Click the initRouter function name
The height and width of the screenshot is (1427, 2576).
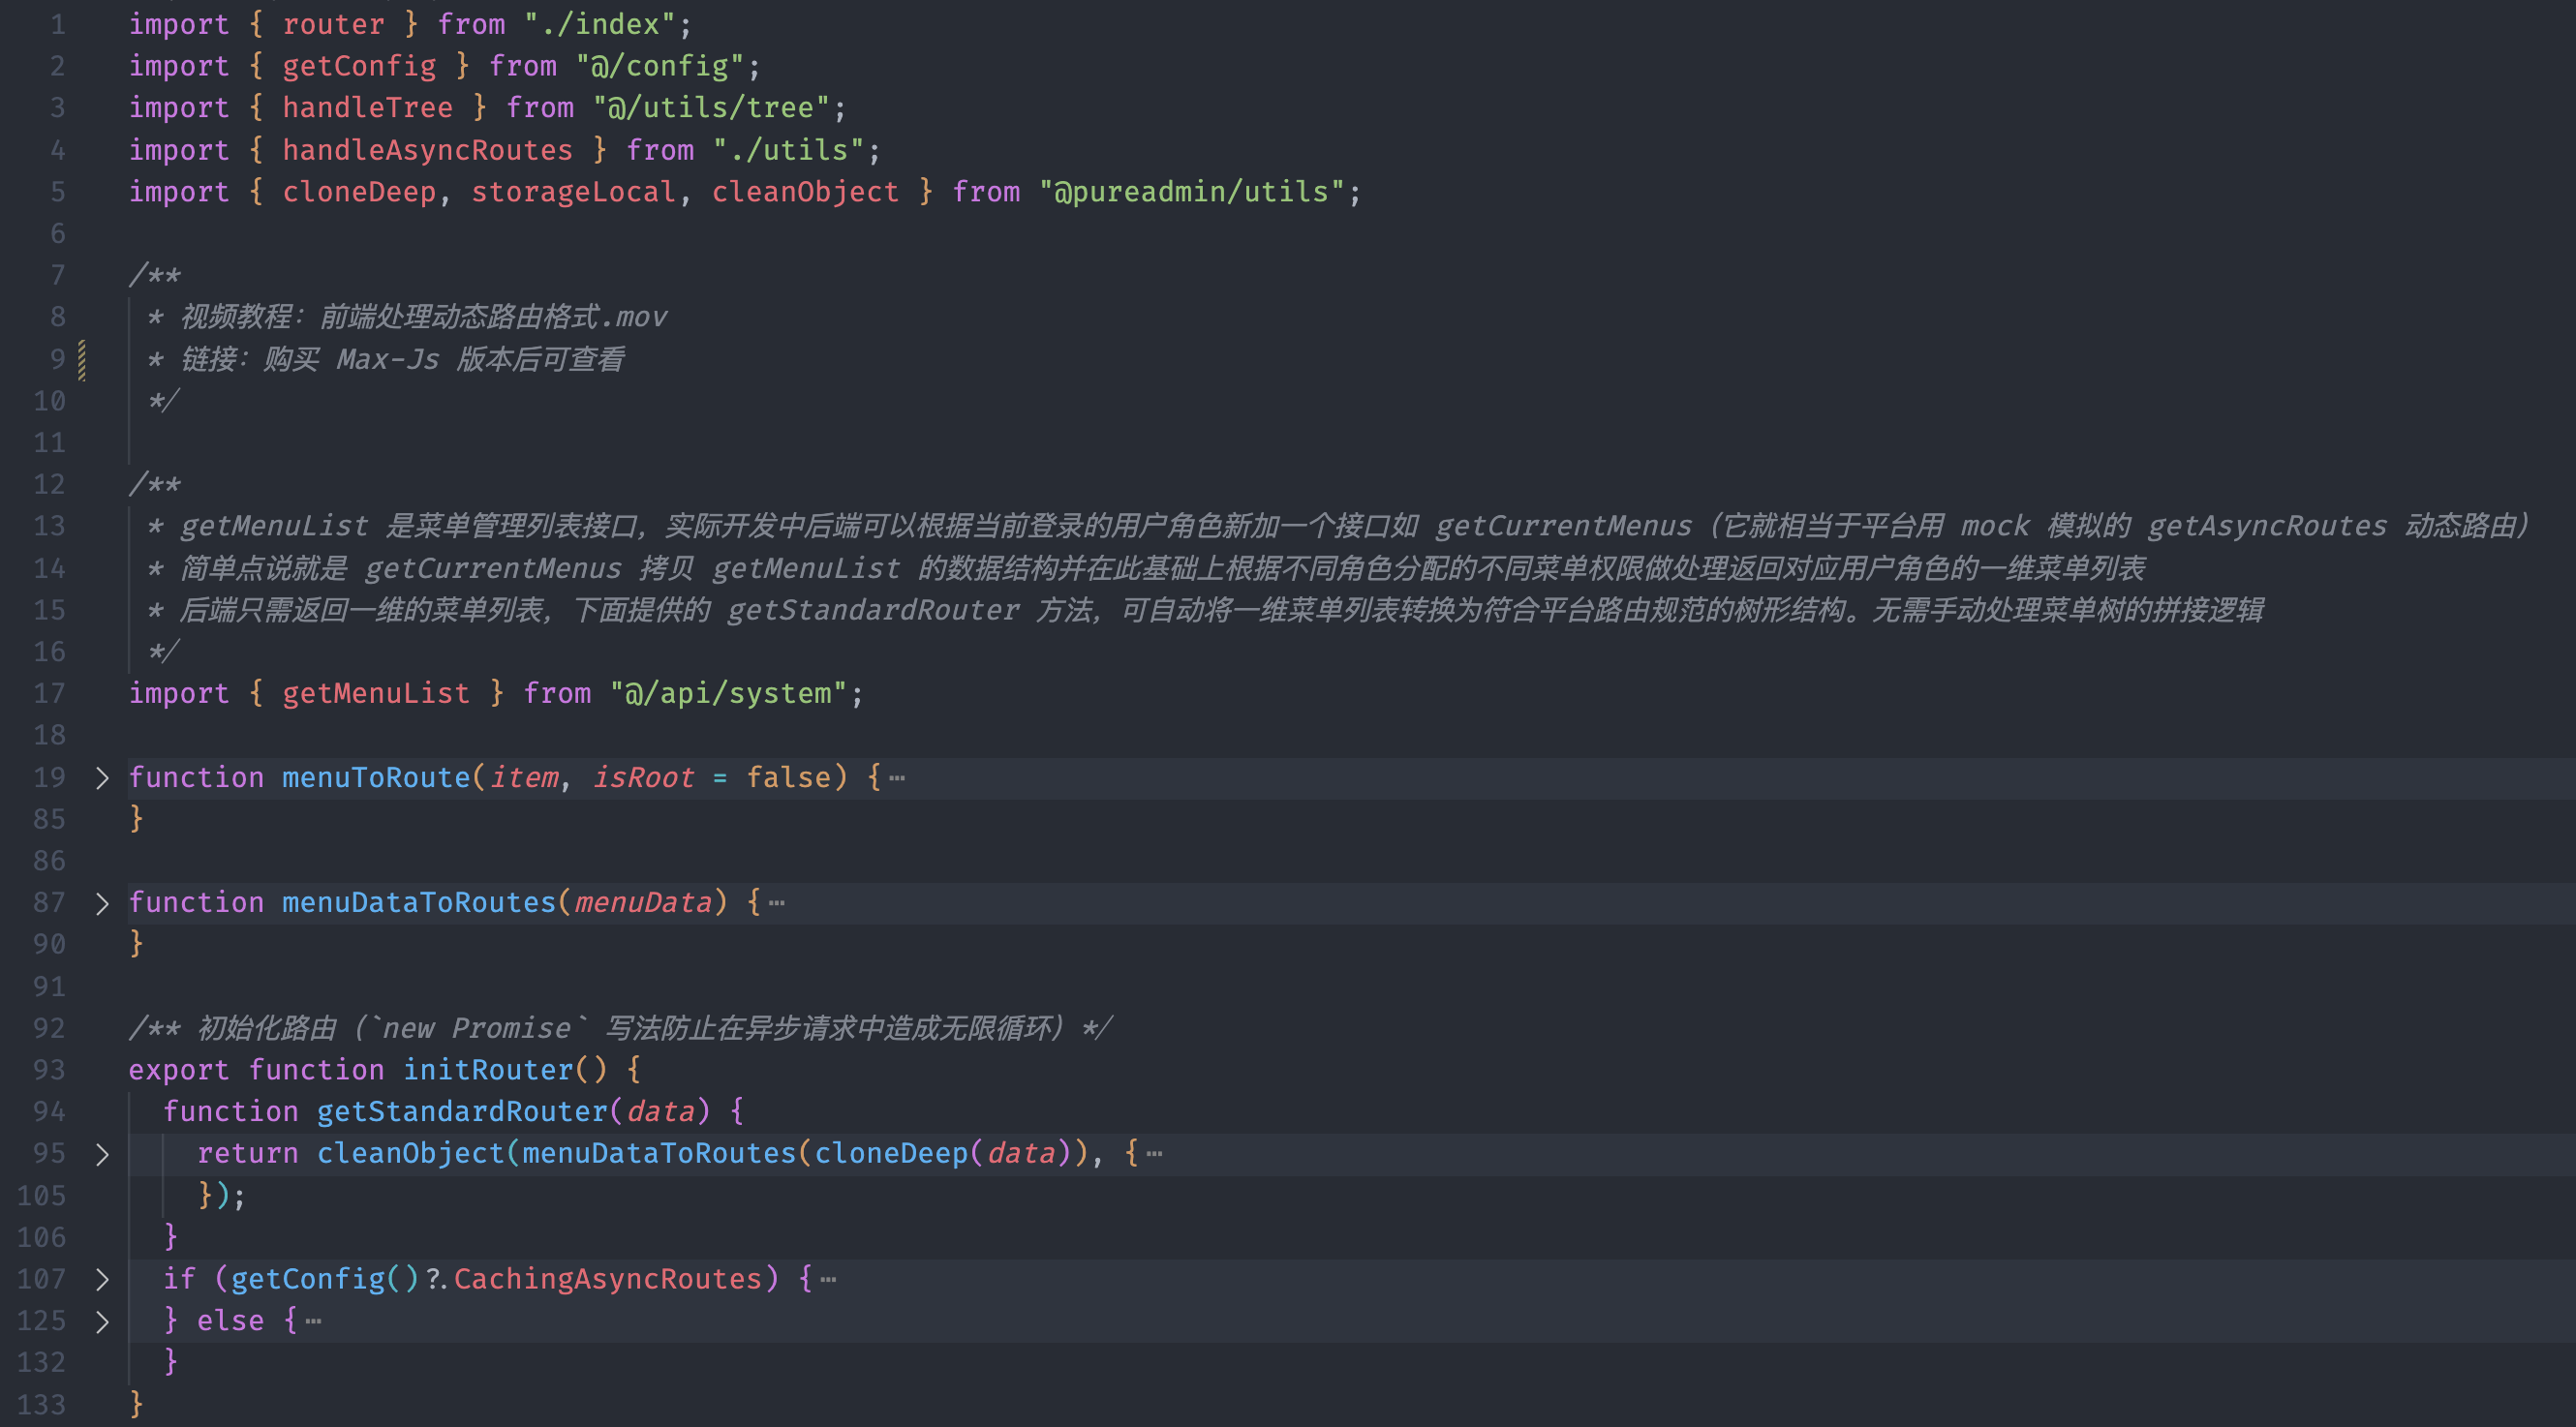point(488,1070)
